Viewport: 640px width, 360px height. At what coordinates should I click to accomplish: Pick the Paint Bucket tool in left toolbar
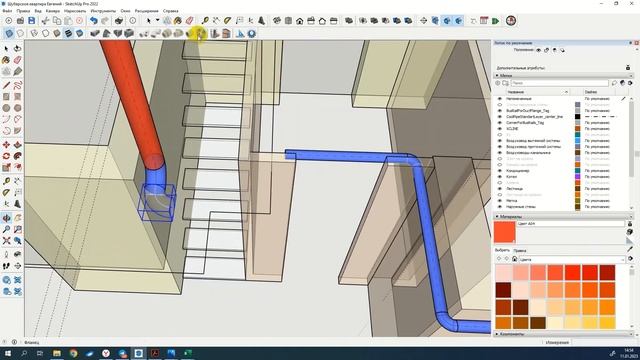pyautogui.click(x=6, y=60)
